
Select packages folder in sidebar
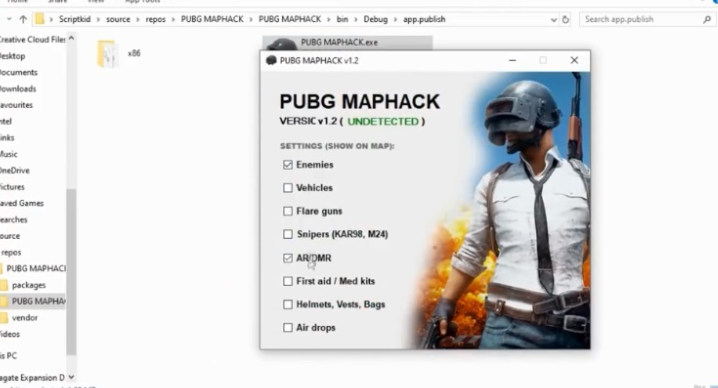click(28, 285)
